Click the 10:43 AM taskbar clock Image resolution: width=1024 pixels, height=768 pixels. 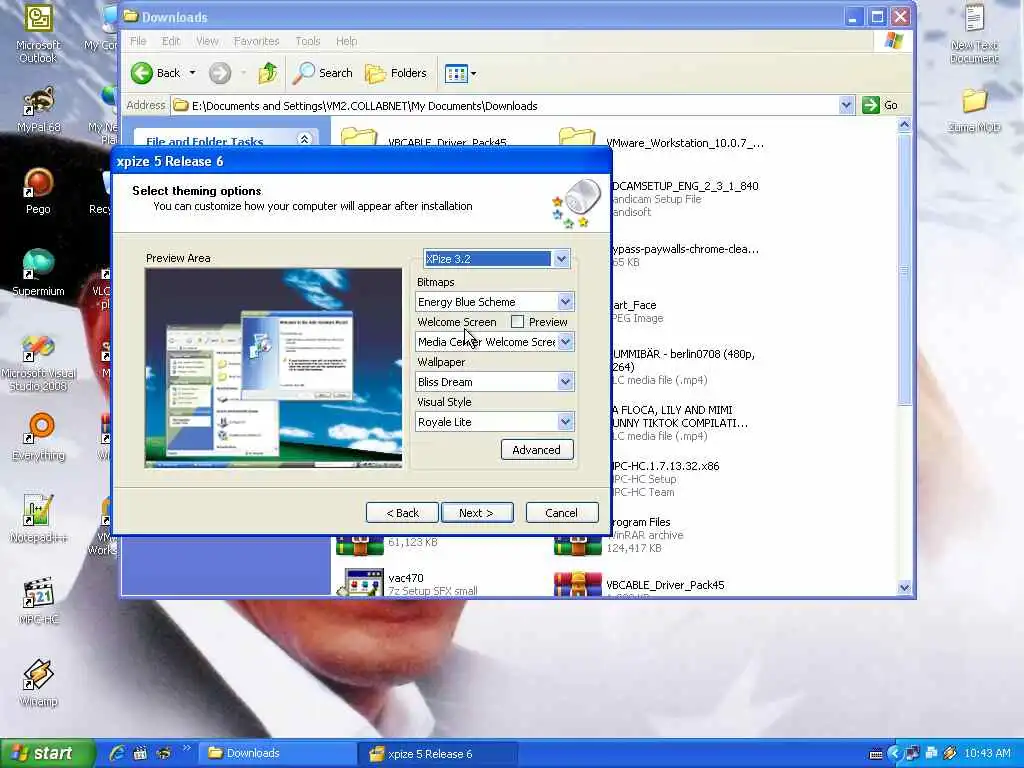coord(987,753)
